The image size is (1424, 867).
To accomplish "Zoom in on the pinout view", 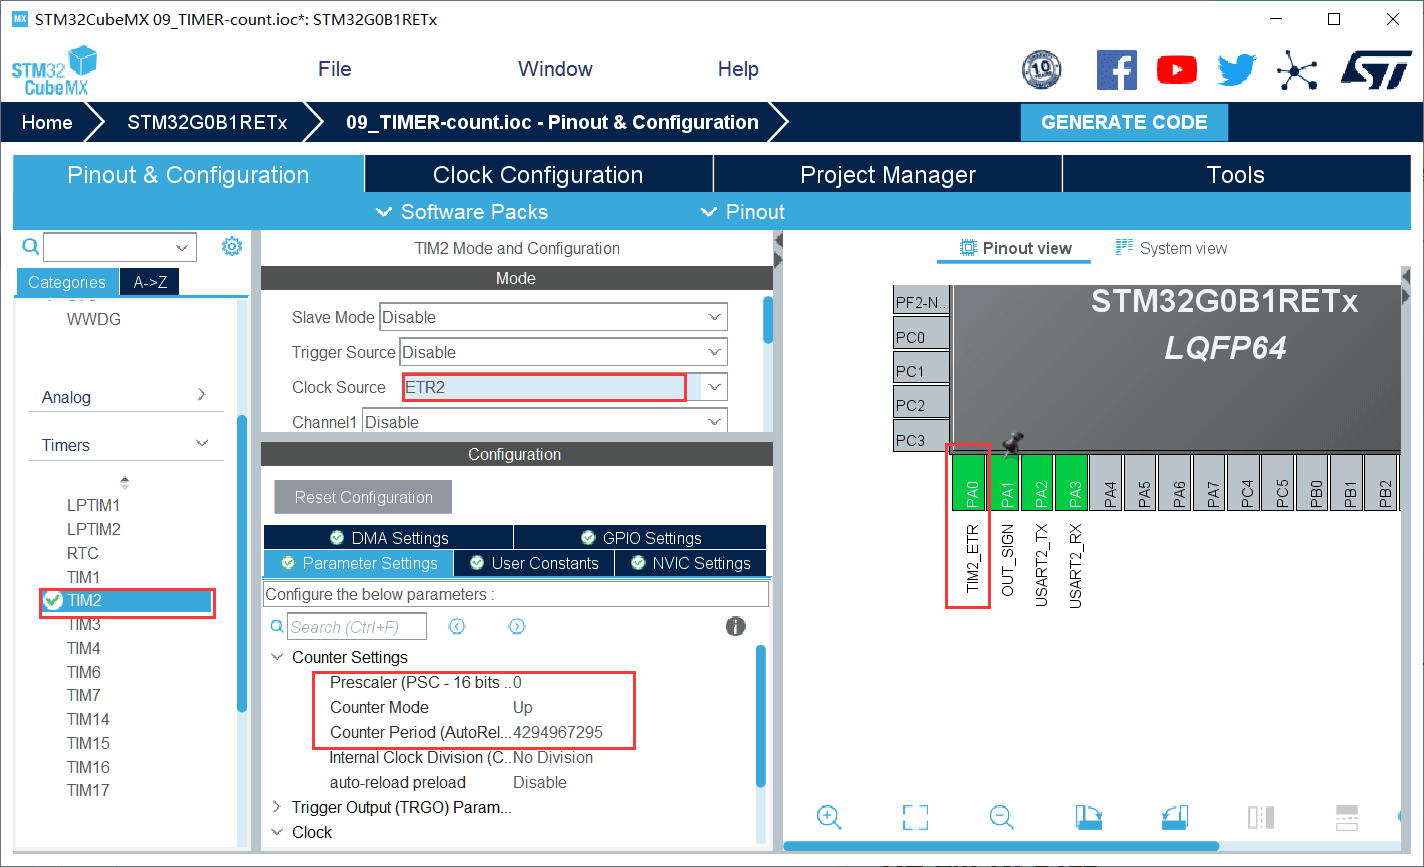I will [x=828, y=817].
